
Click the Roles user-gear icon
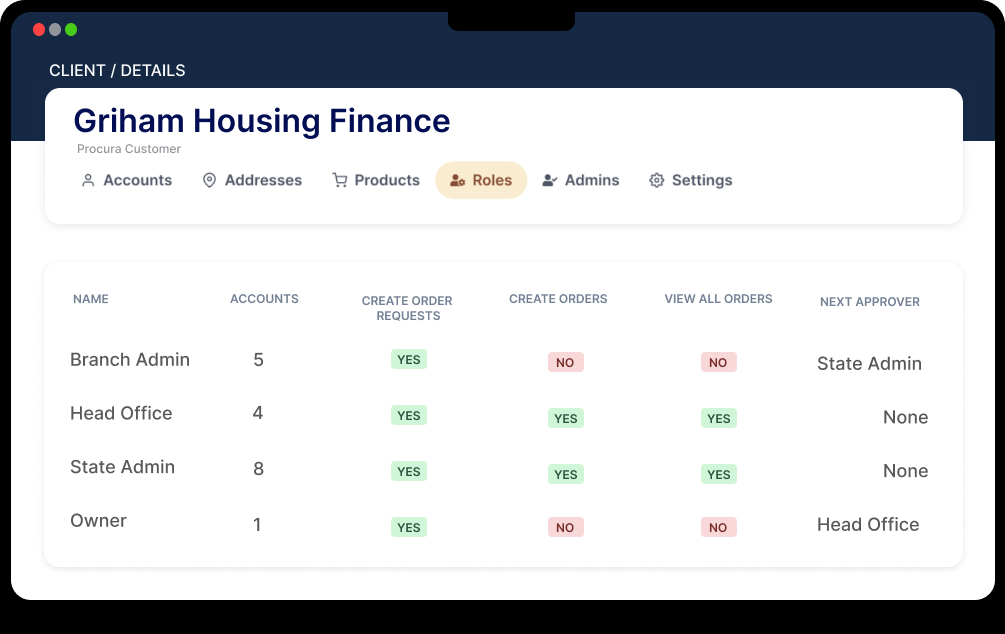457,181
